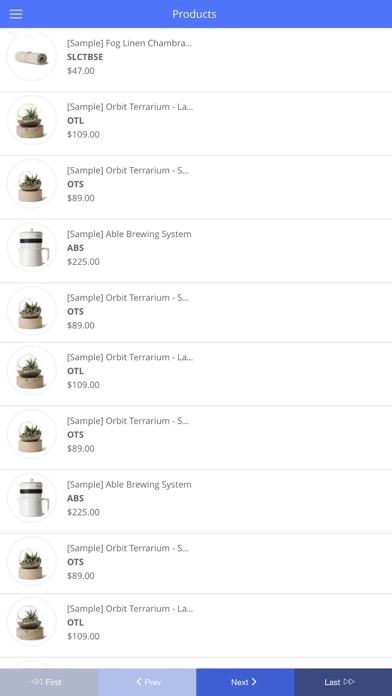Tap the second Able Brewing System thumbnail

click(32, 498)
